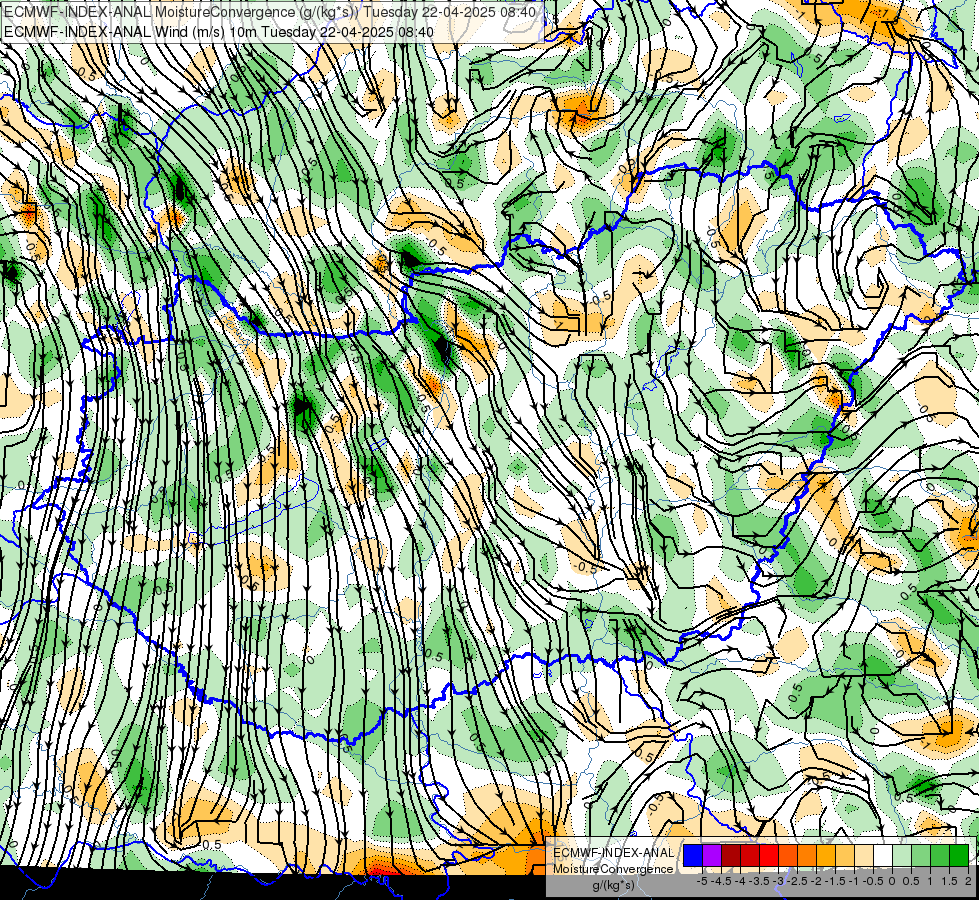Click the Wind (m/s) 10m title line
Viewport: 979px width, 900px height.
pos(219,31)
